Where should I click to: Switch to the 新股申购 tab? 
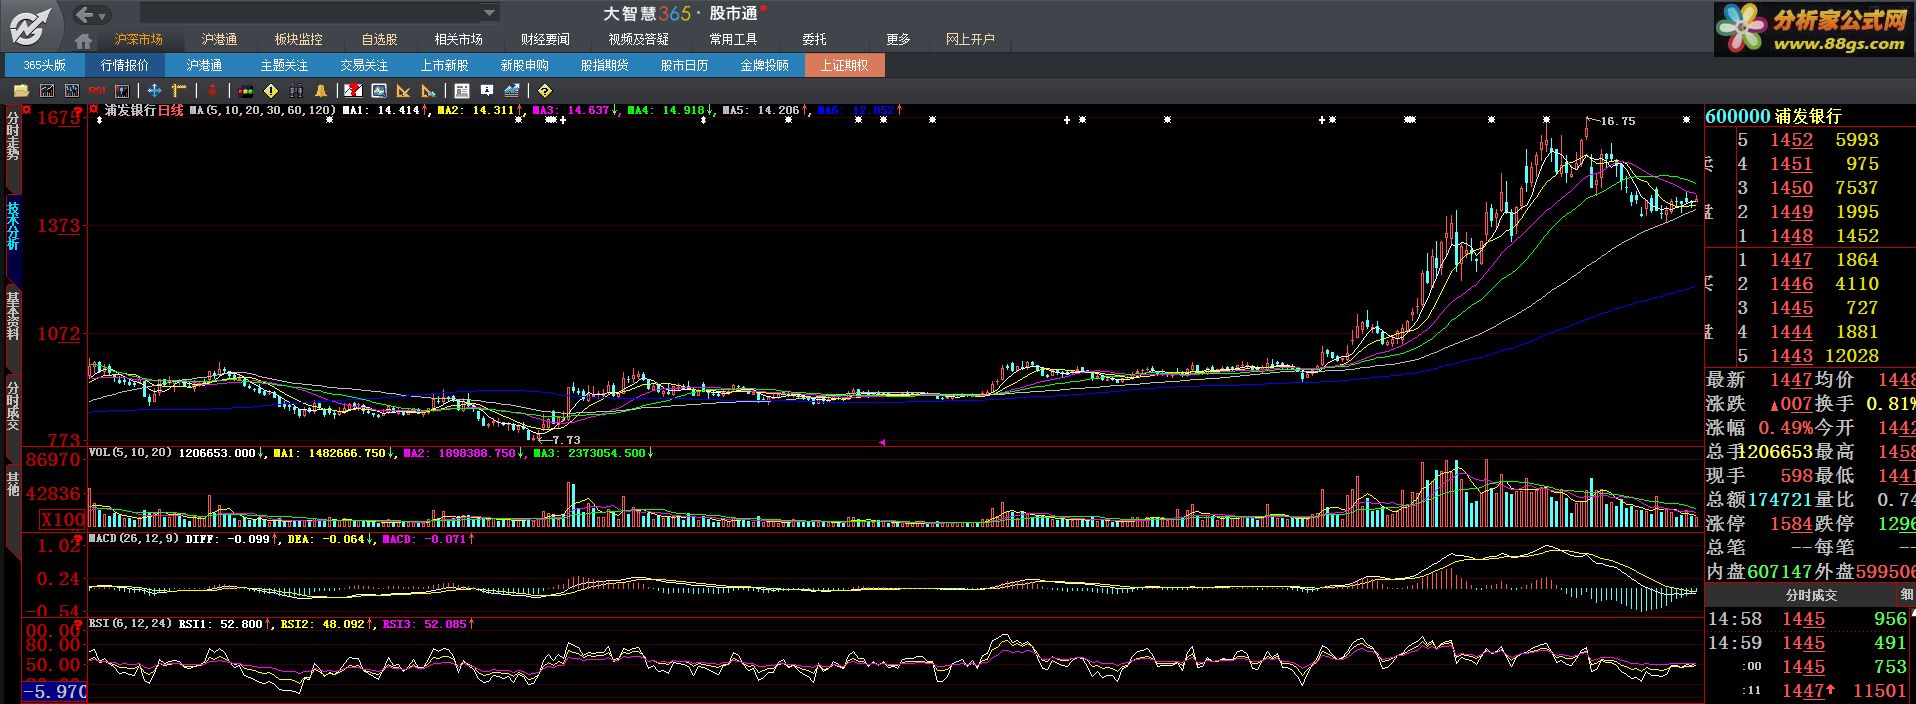pyautogui.click(x=525, y=65)
